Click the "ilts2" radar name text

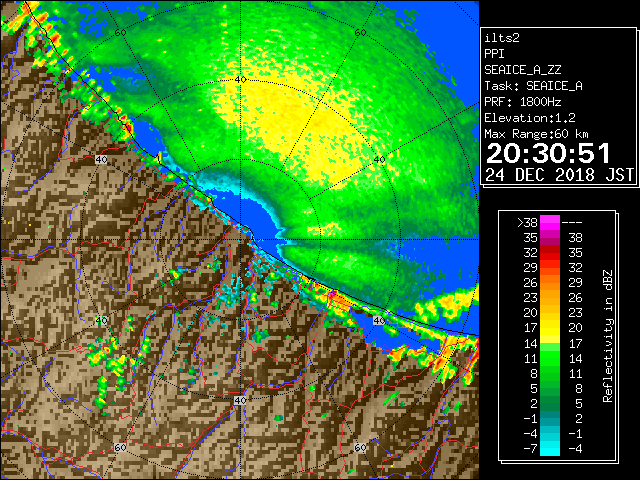[x=502, y=38]
